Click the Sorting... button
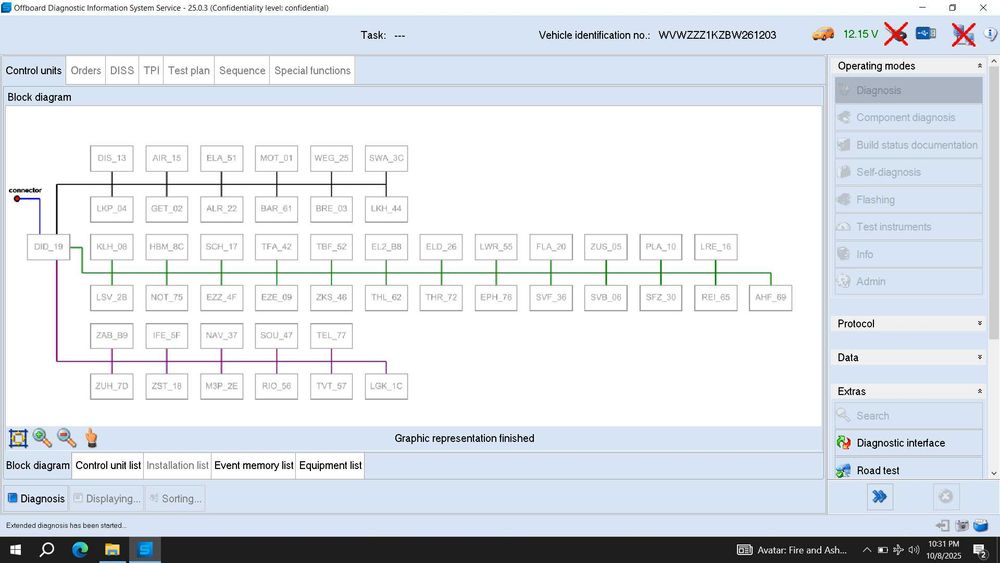Viewport: 1000px width, 563px height. coord(175,499)
